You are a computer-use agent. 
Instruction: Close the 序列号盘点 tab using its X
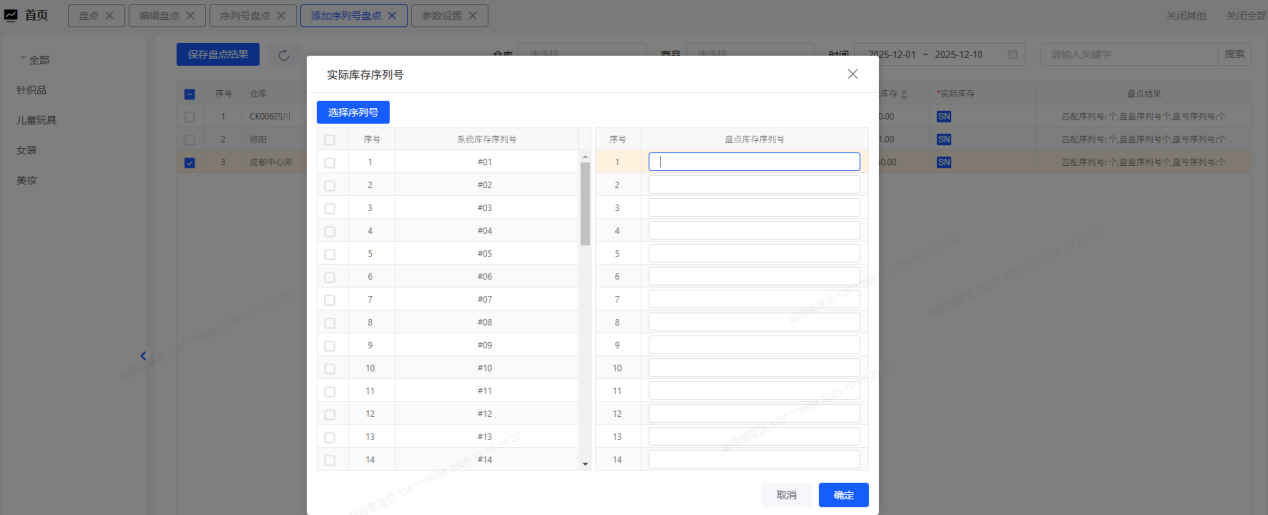[x=280, y=16]
